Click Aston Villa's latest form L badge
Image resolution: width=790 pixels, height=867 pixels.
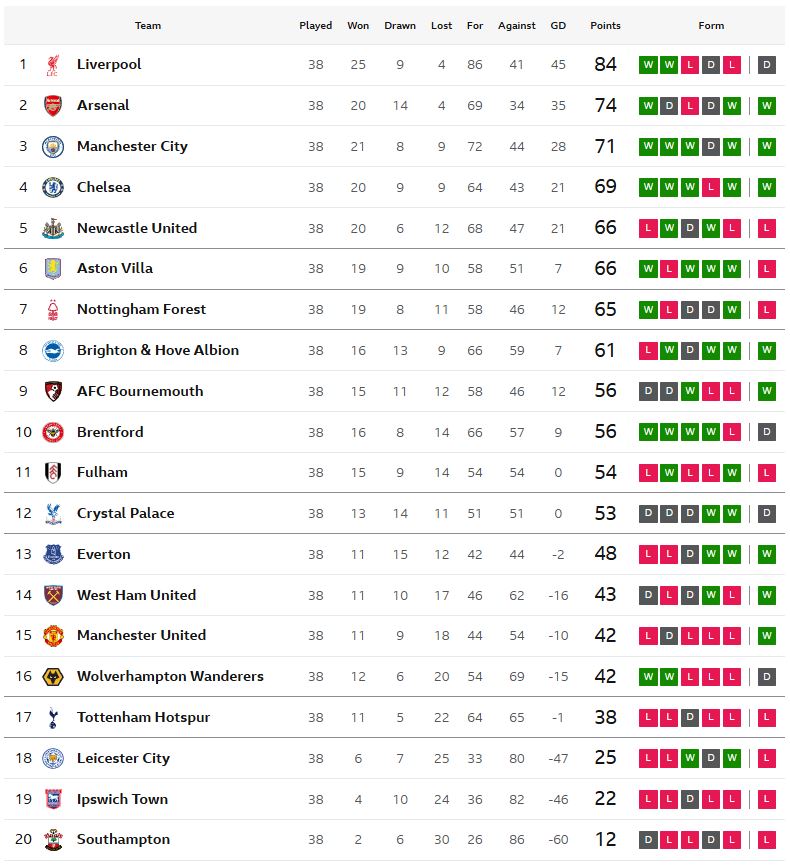click(767, 269)
